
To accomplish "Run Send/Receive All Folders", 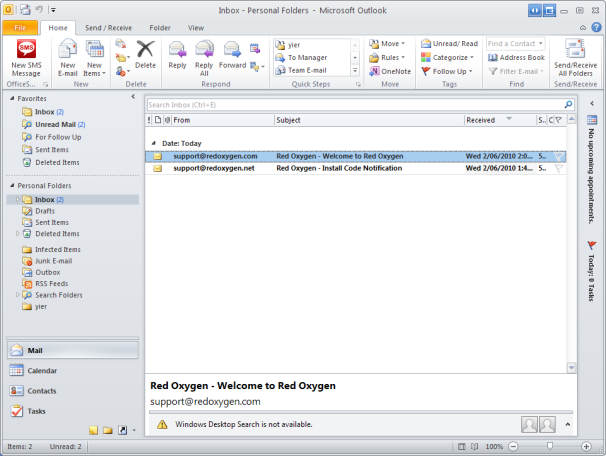I will click(x=575, y=58).
